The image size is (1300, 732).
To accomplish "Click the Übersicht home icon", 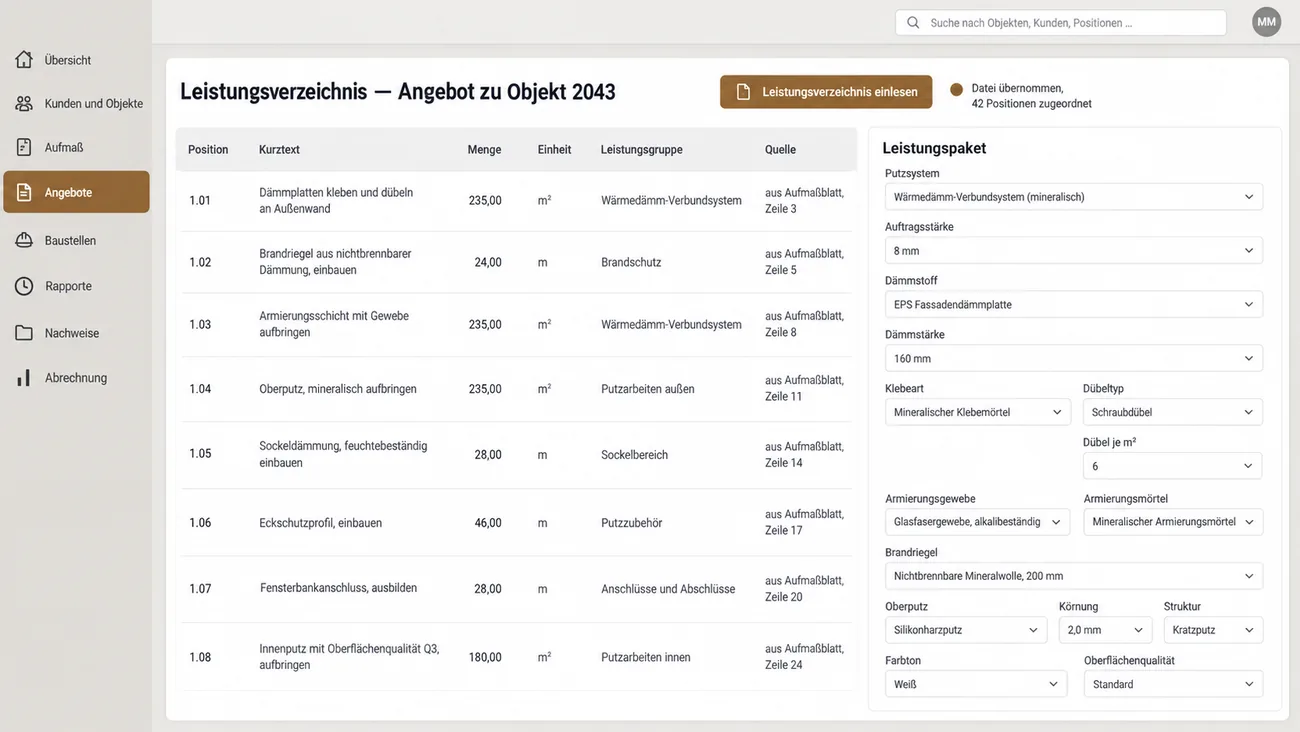I will [24, 60].
